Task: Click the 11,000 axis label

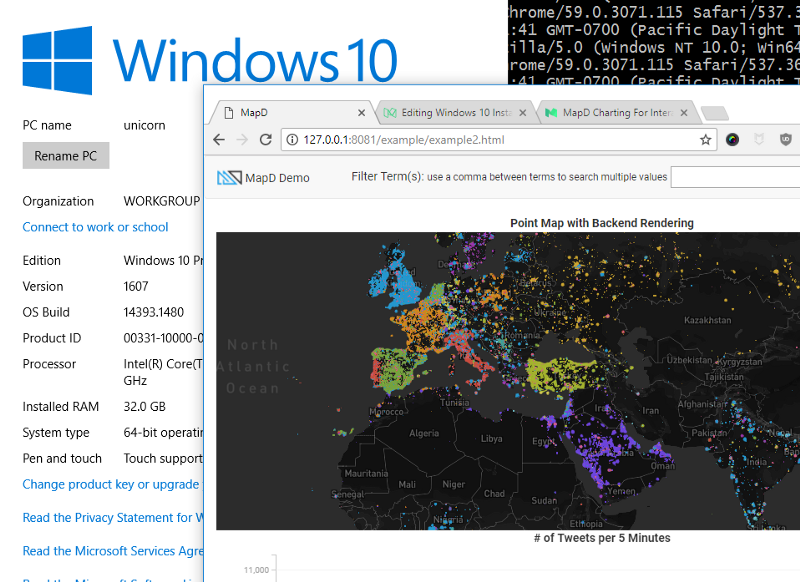Action: 256,570
